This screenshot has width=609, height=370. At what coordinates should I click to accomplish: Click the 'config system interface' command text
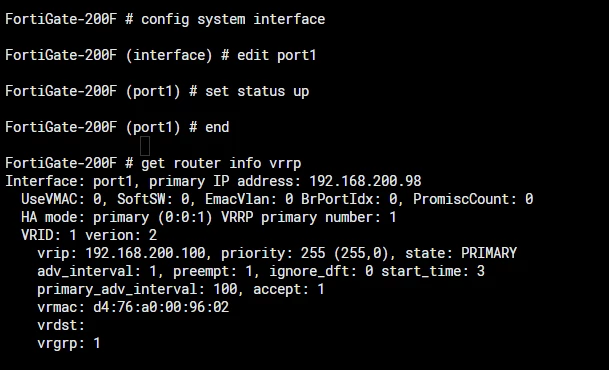233,19
